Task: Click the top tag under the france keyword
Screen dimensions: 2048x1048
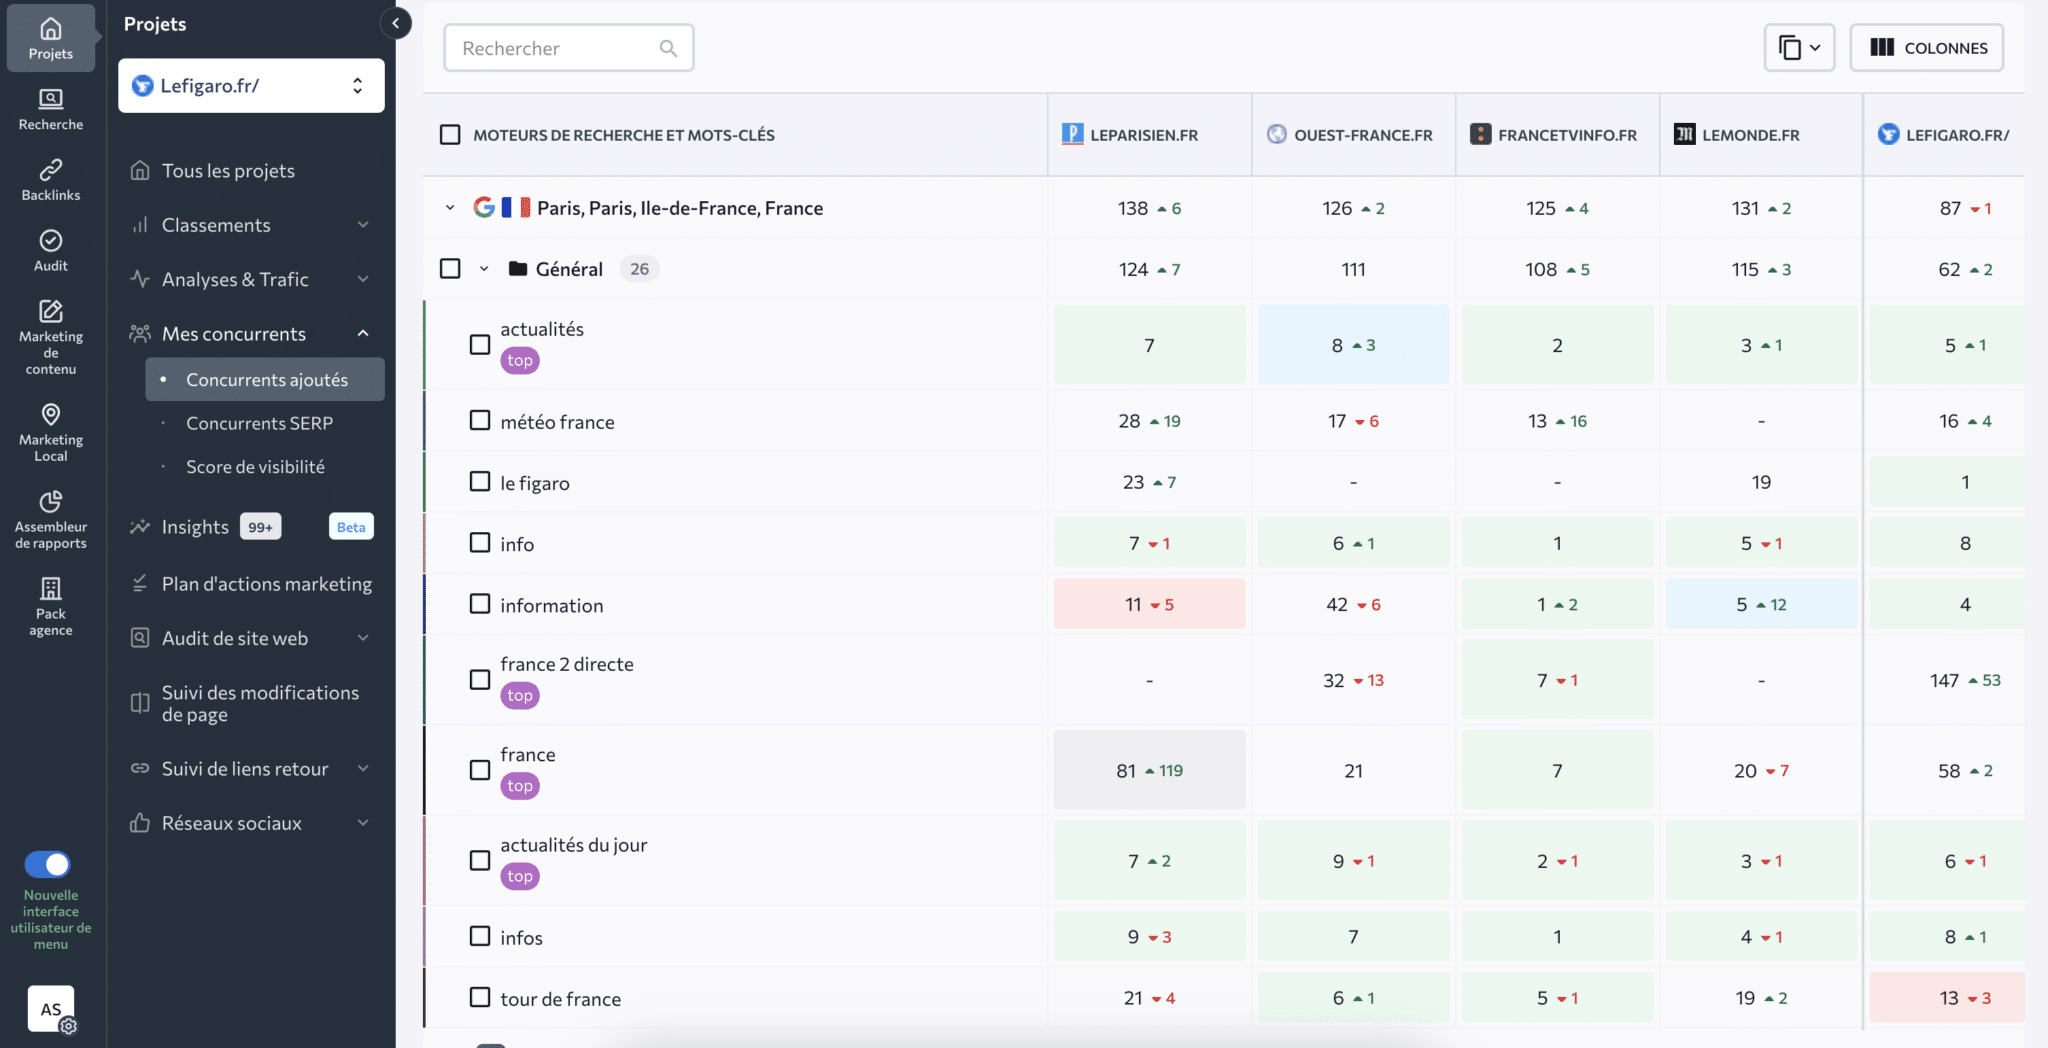Action: (x=520, y=786)
